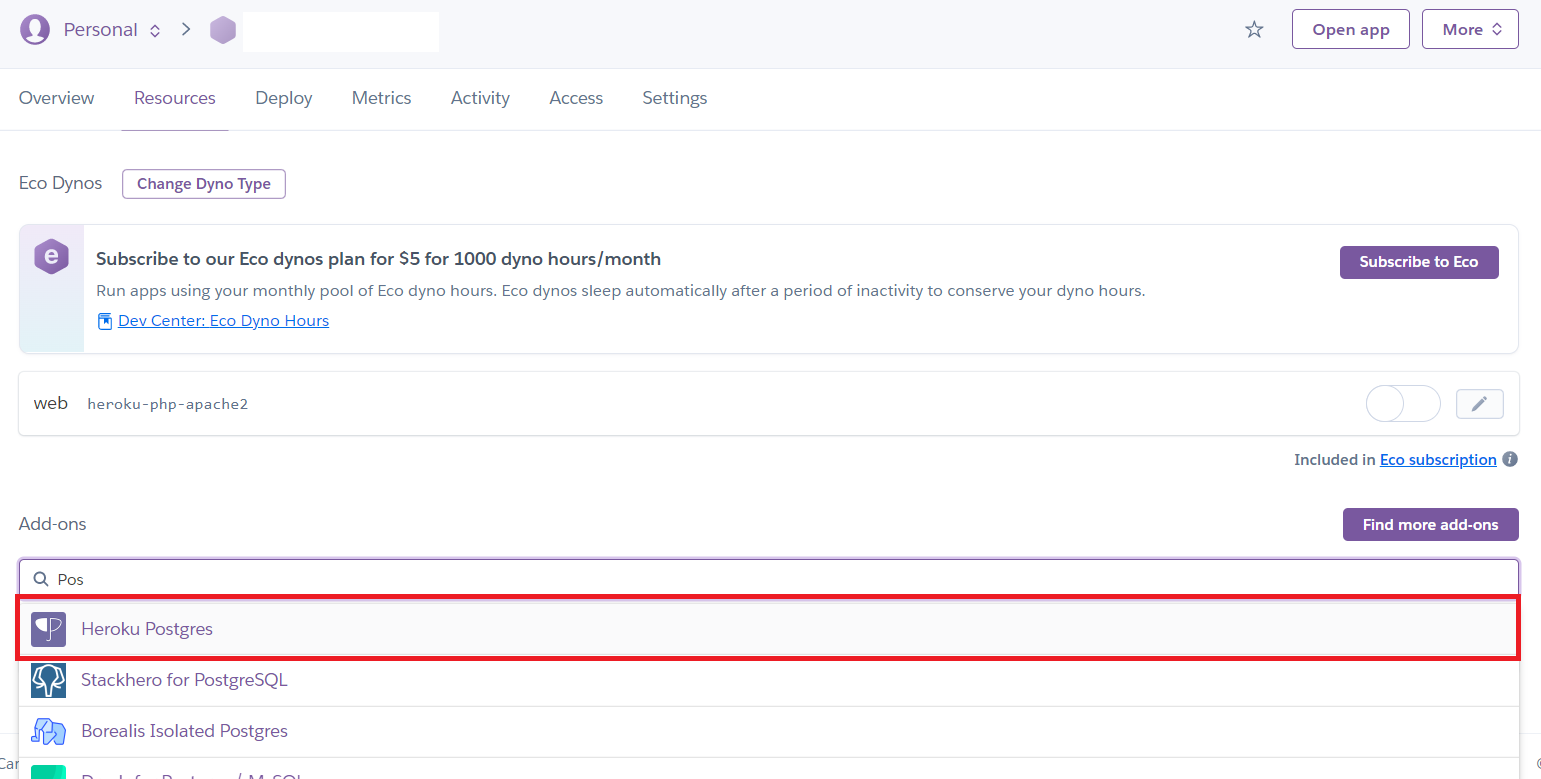Open the Activity tab
The width and height of the screenshot is (1541, 779).
pos(480,98)
